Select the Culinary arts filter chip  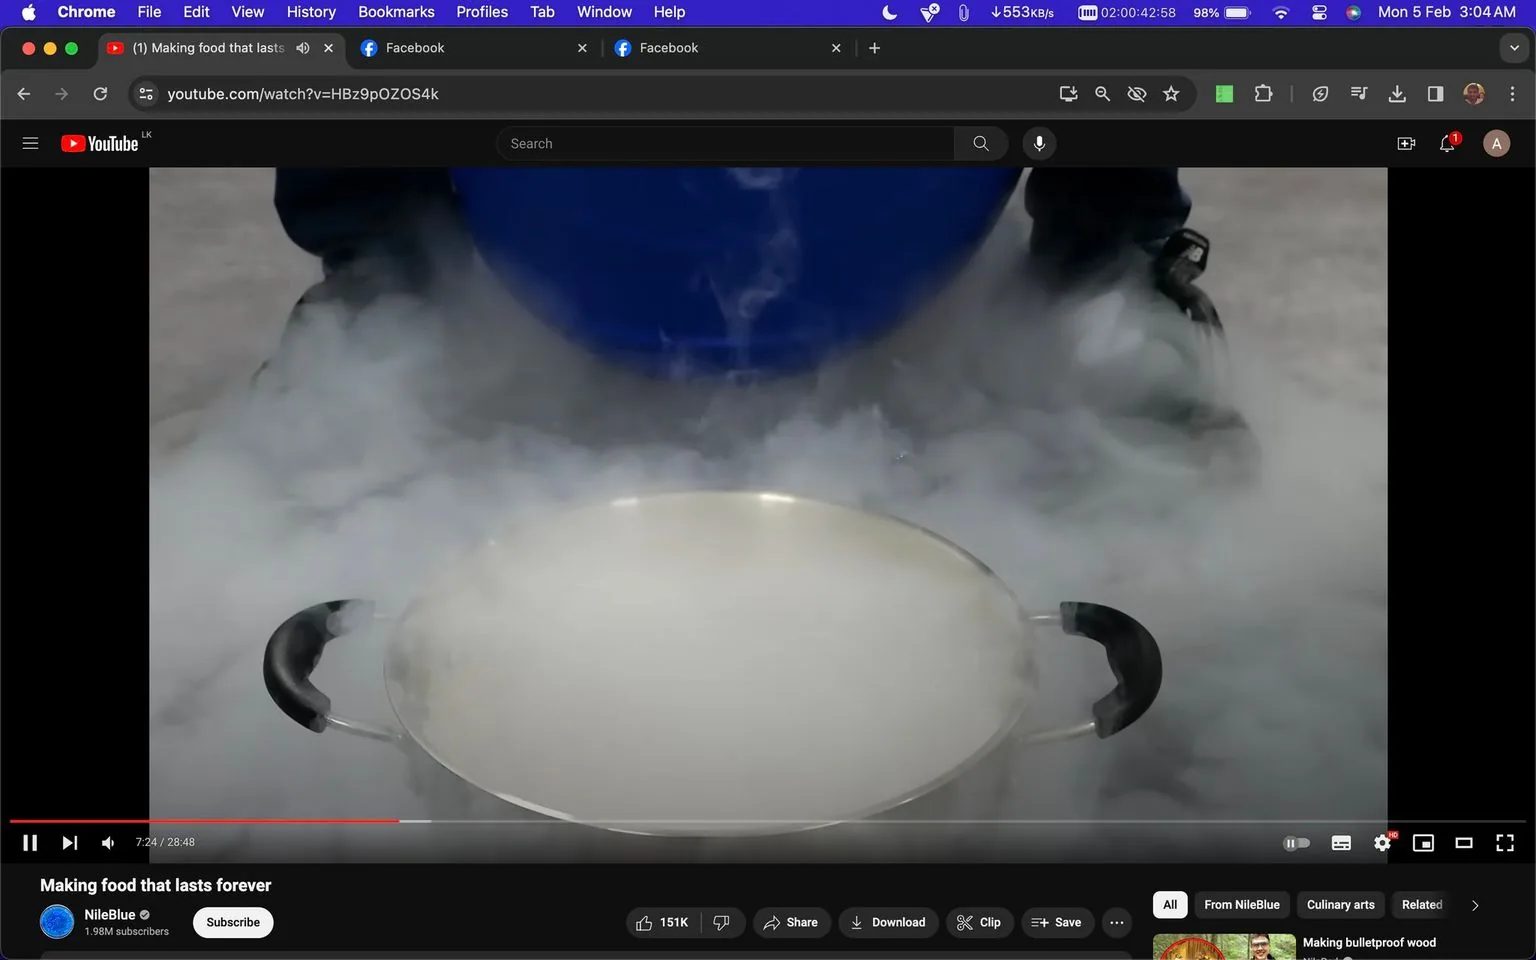click(1340, 904)
